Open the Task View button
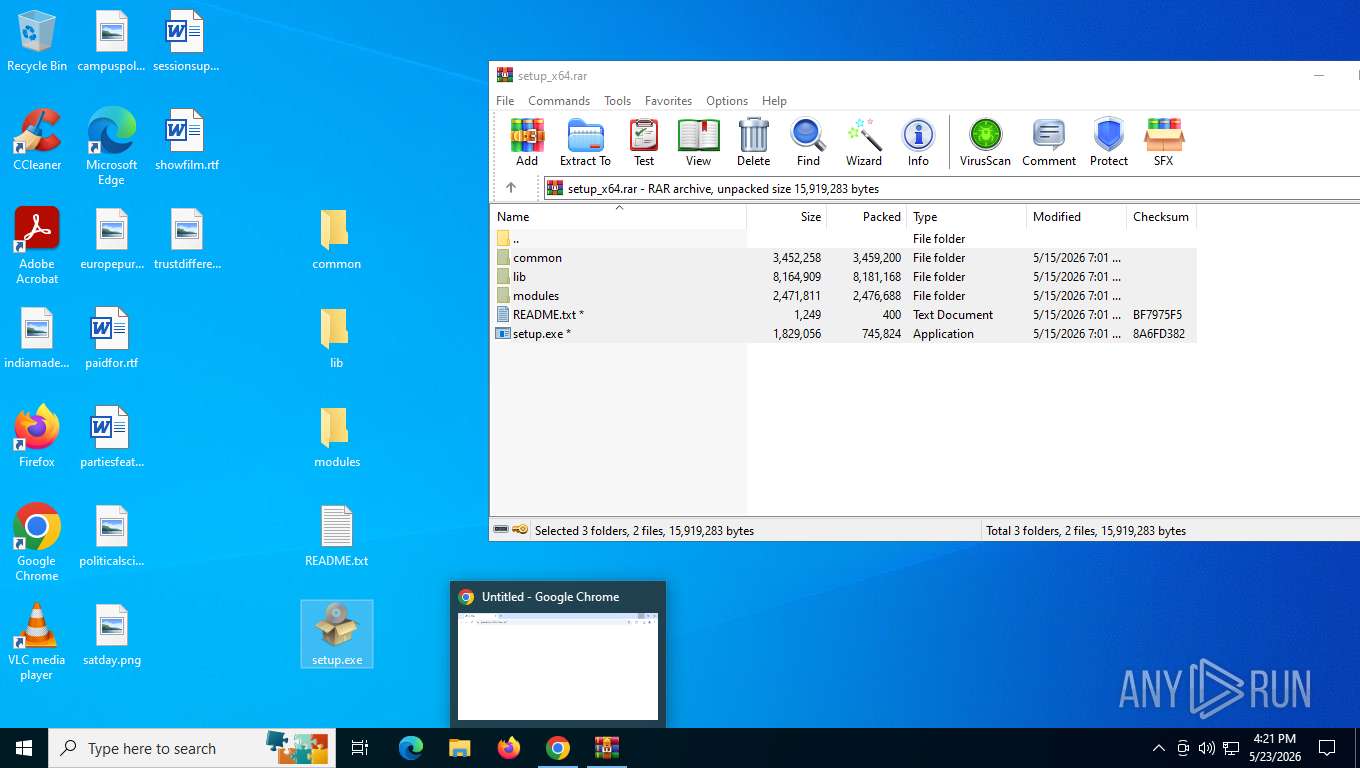1360x768 pixels. click(x=360, y=748)
